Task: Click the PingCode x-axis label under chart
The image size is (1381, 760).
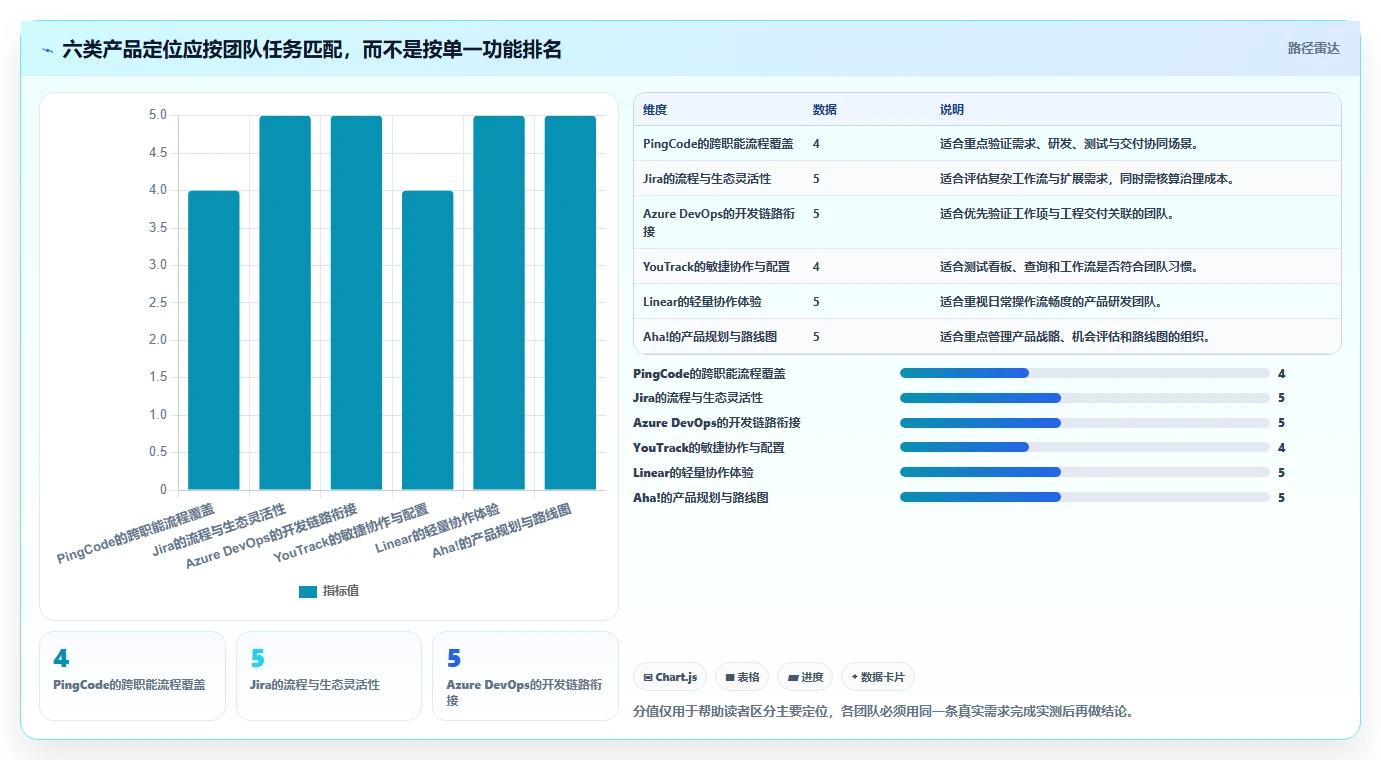Action: [x=136, y=534]
